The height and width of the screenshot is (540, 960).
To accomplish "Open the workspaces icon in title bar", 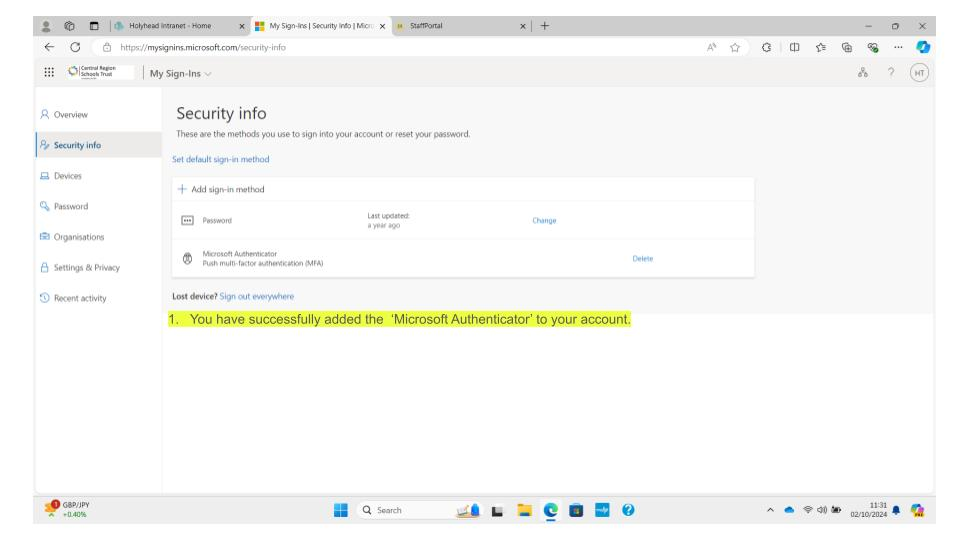I will point(69,26).
